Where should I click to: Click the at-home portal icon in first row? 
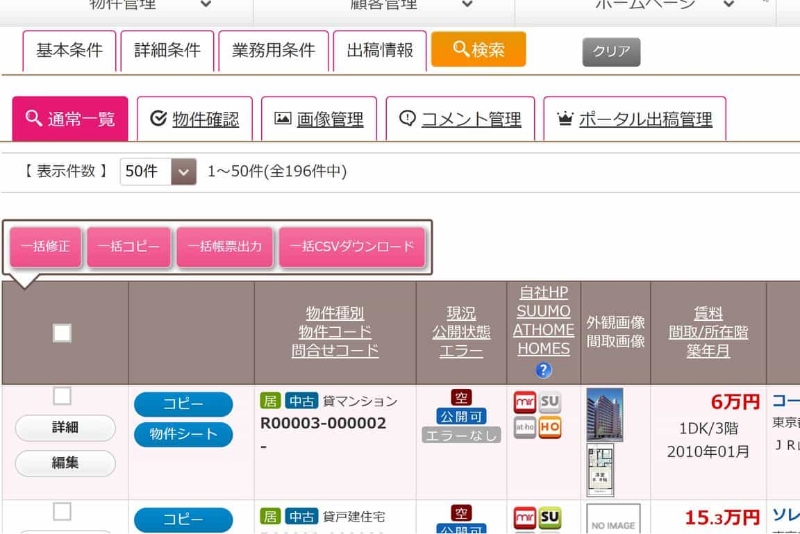[525, 428]
